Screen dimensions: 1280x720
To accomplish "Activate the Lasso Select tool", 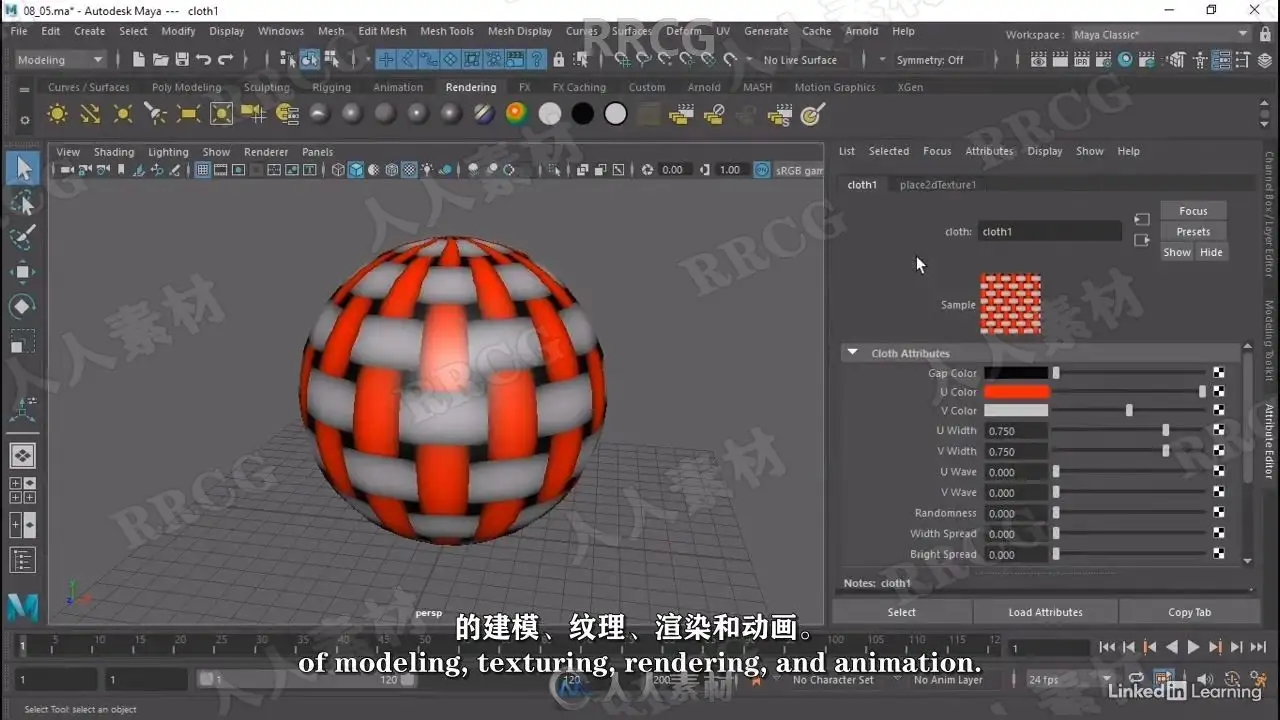I will [x=22, y=204].
